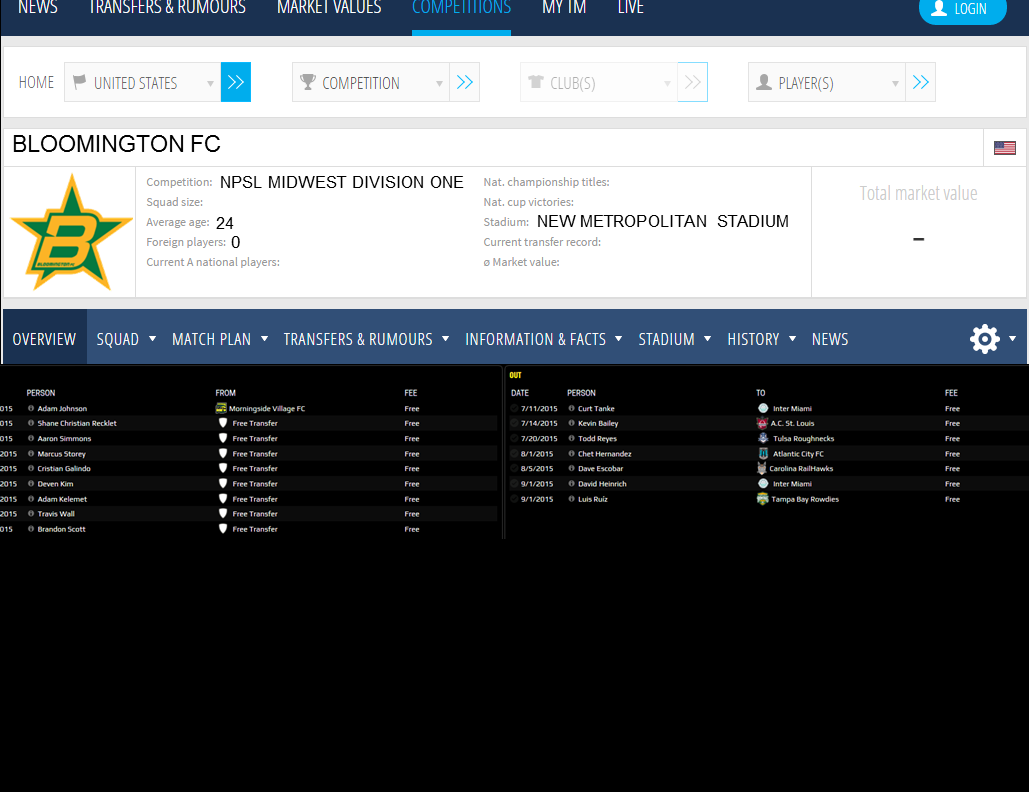Click the Home breadcrumb link
This screenshot has height=792, width=1029.
(36, 83)
